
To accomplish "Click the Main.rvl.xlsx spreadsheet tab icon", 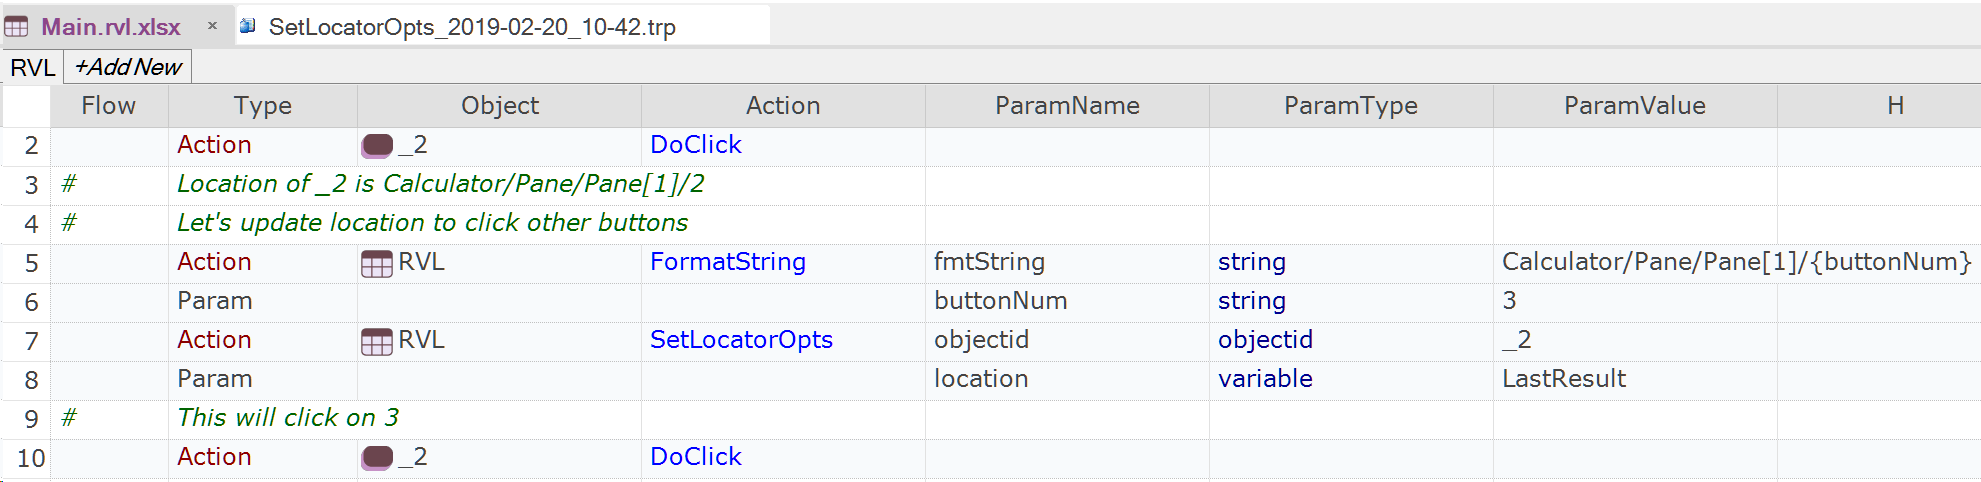I will click(17, 27).
